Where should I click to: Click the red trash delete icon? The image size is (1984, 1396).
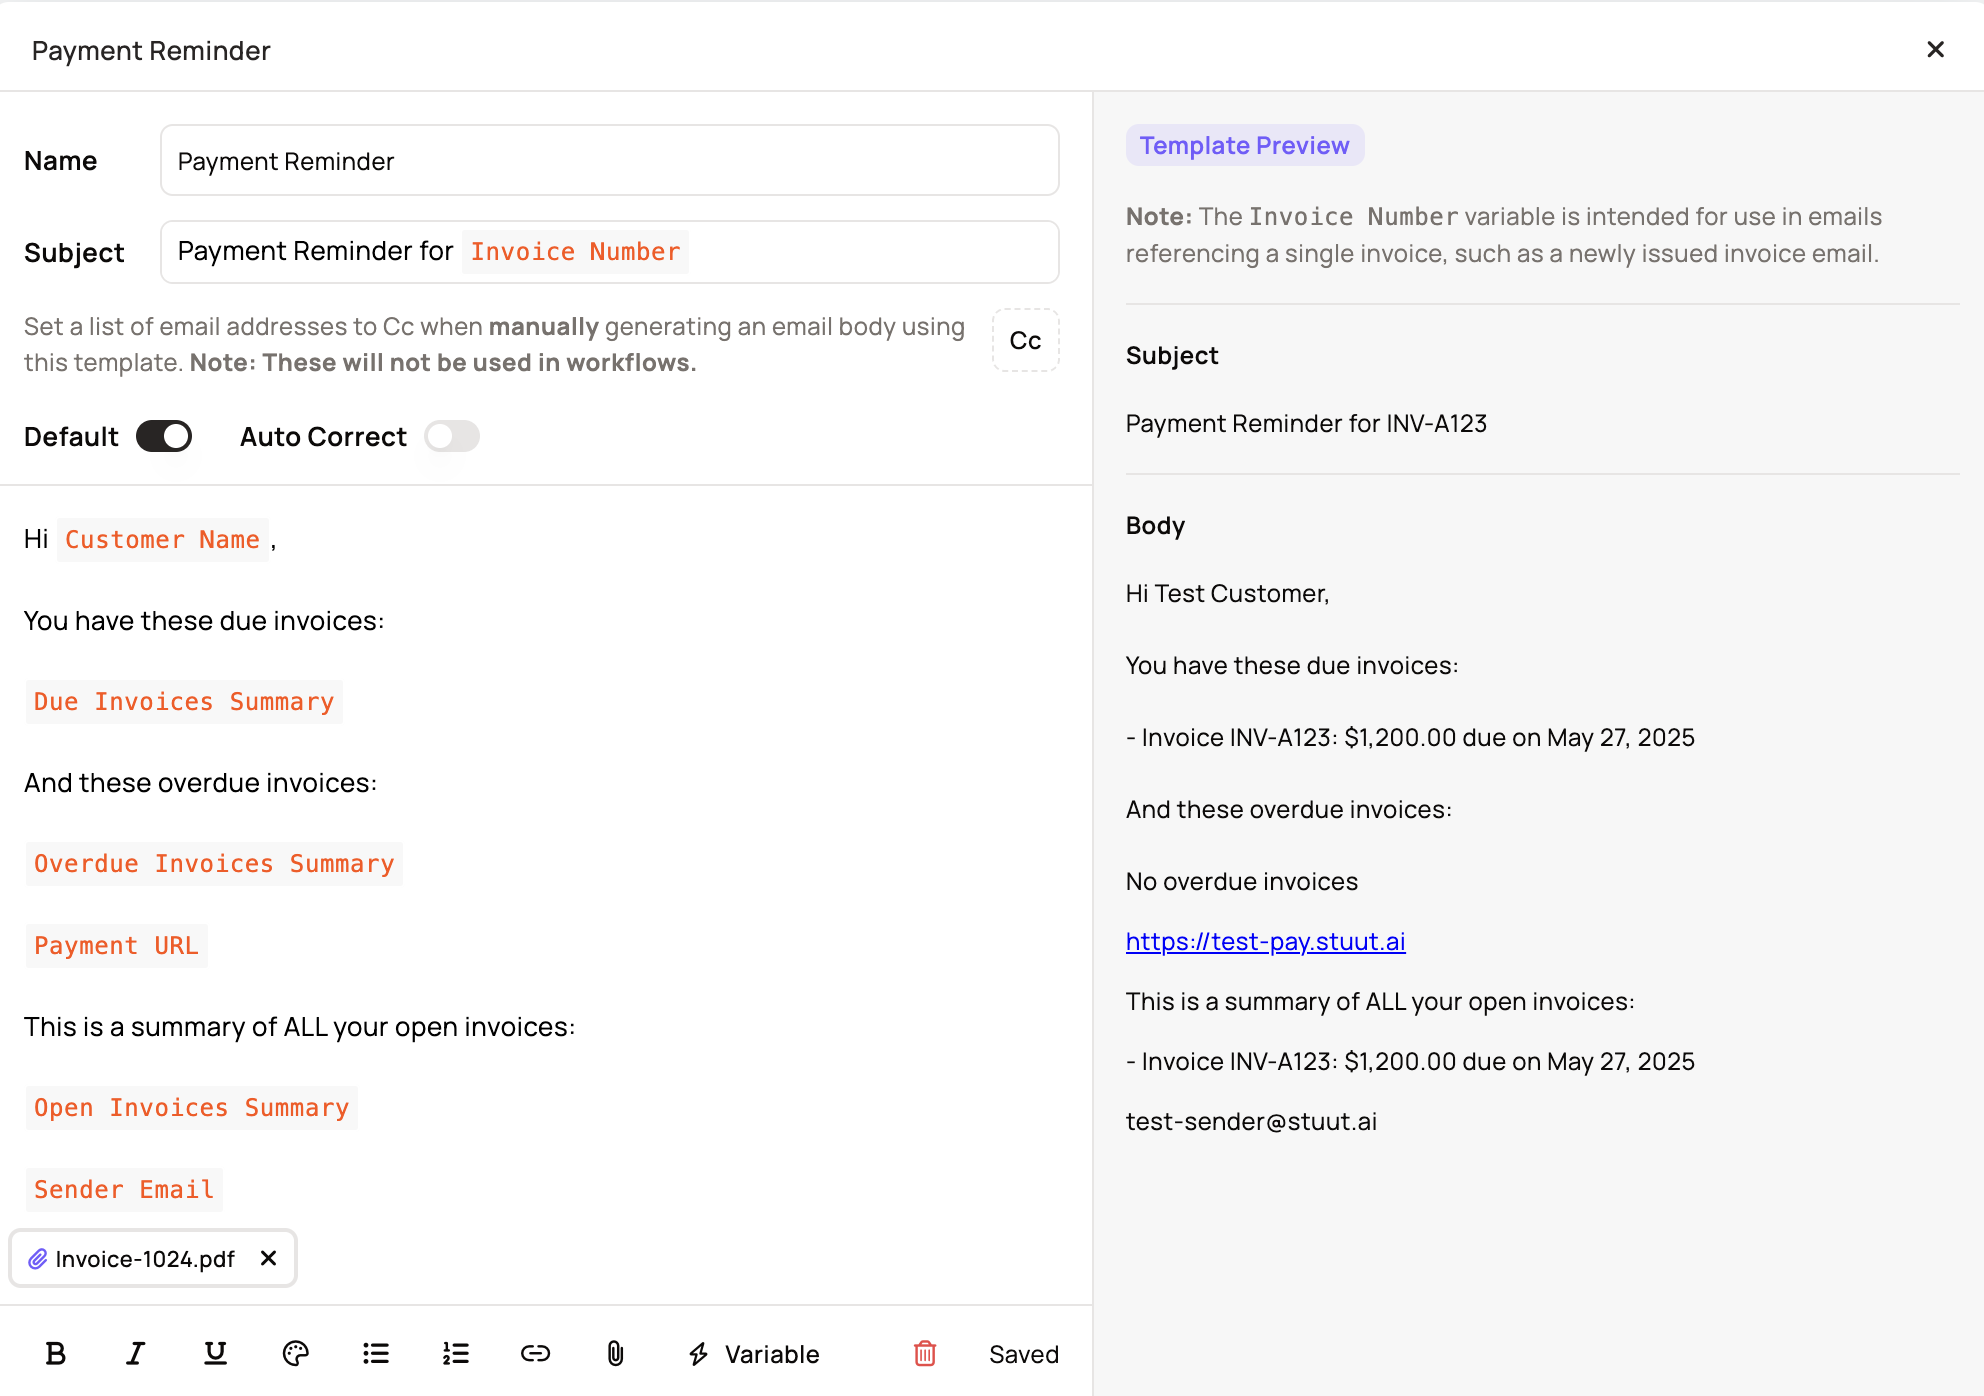pyautogui.click(x=925, y=1354)
